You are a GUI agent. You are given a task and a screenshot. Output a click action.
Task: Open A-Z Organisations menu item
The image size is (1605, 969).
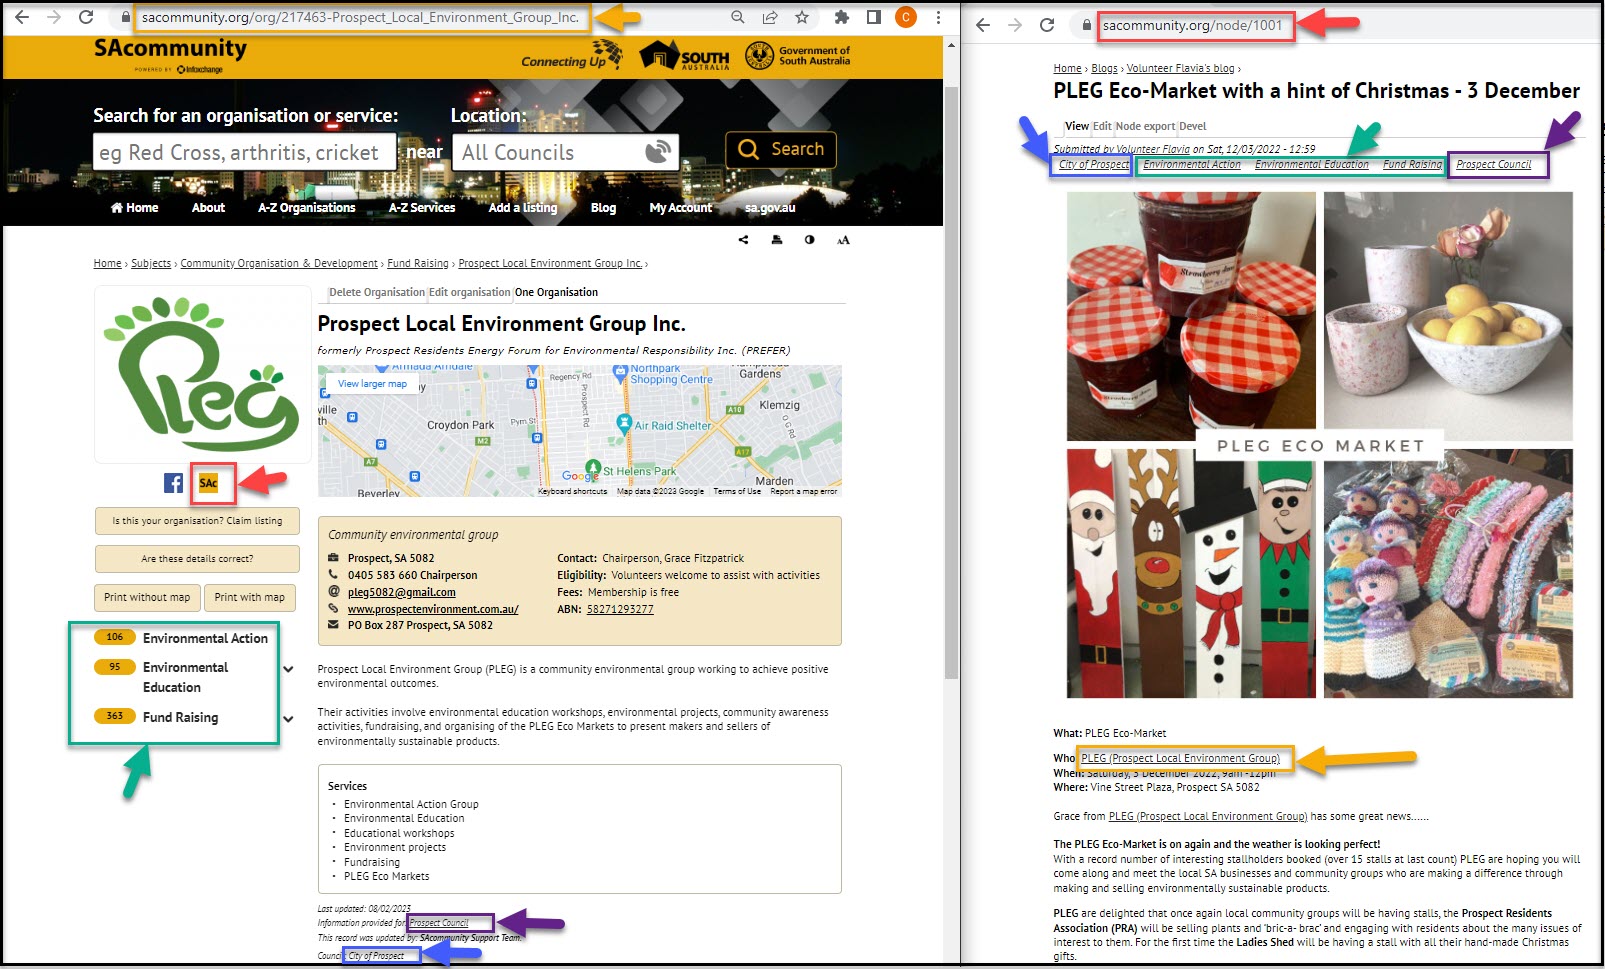[307, 208]
